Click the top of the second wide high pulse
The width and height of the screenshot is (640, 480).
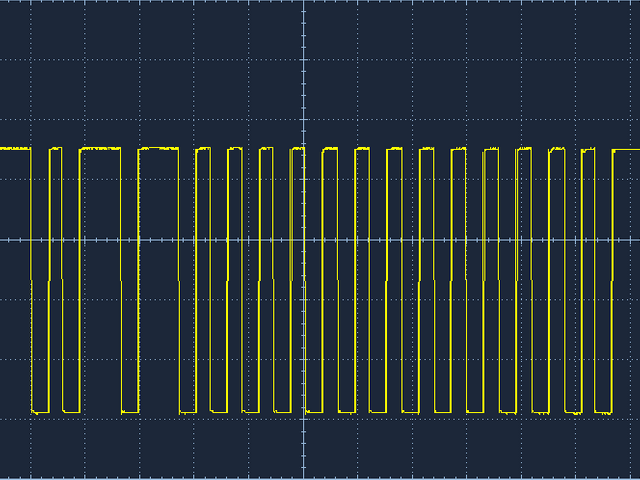coord(158,148)
